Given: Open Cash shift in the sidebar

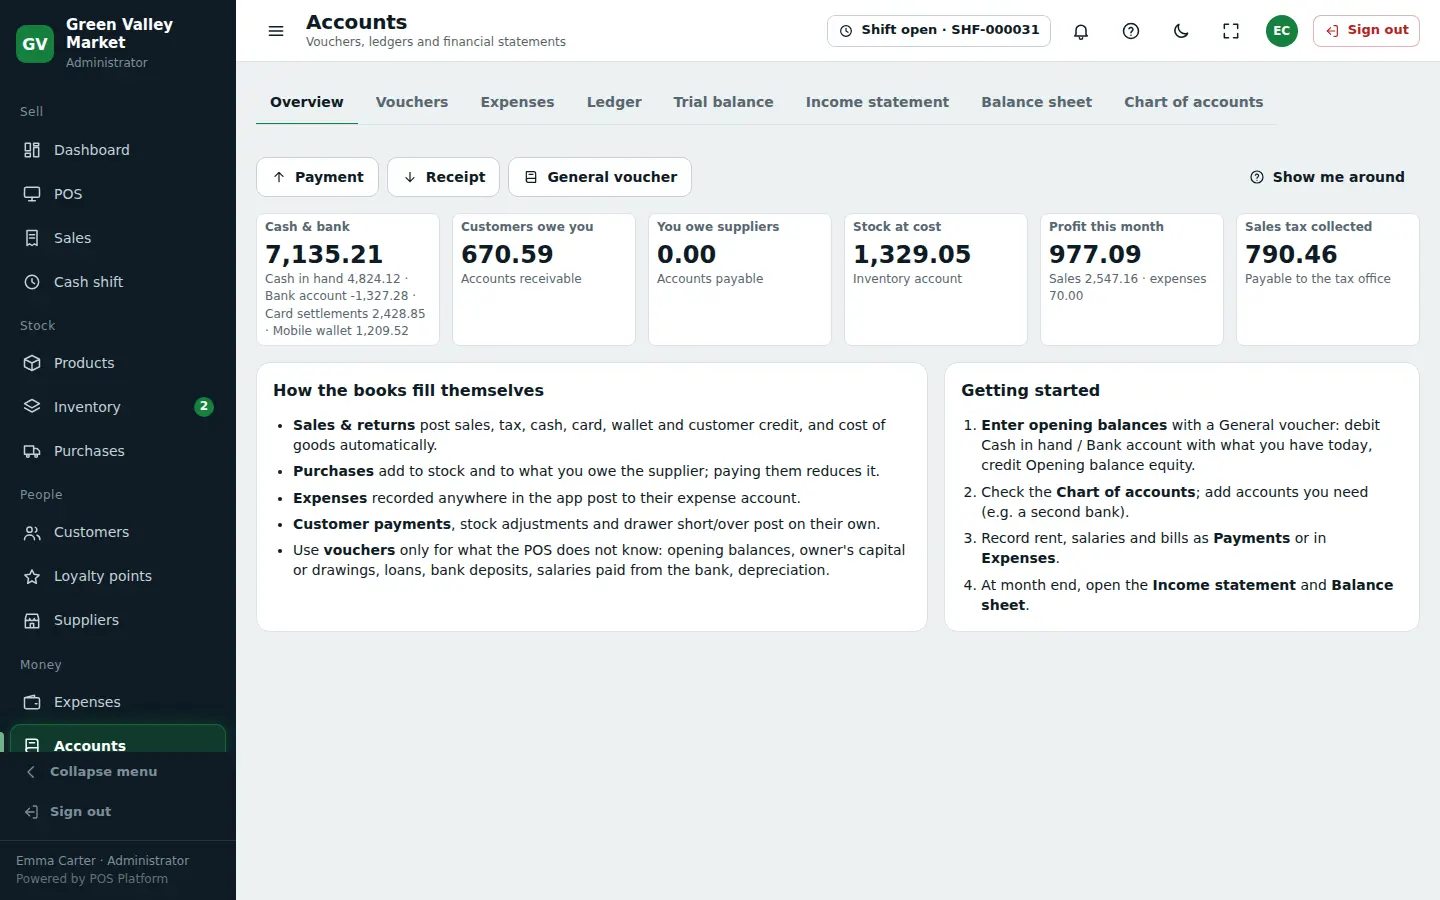Looking at the screenshot, I should coord(118,282).
